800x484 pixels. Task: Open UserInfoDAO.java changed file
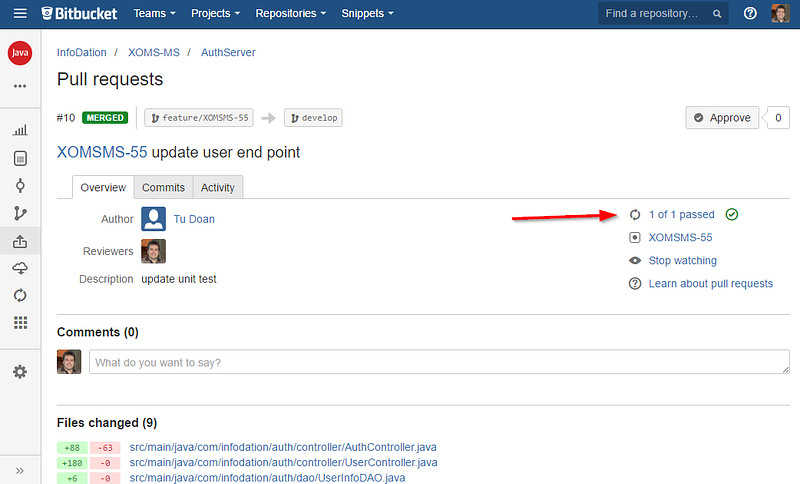(x=267, y=478)
